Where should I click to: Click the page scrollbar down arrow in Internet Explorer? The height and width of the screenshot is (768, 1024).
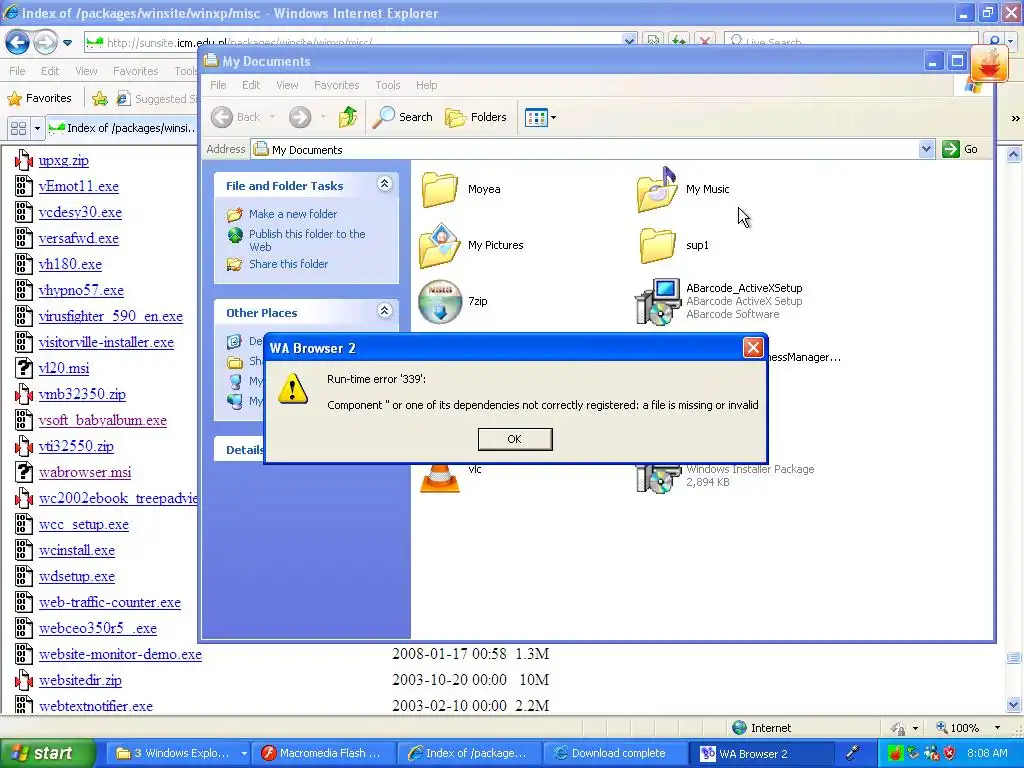(x=1014, y=705)
